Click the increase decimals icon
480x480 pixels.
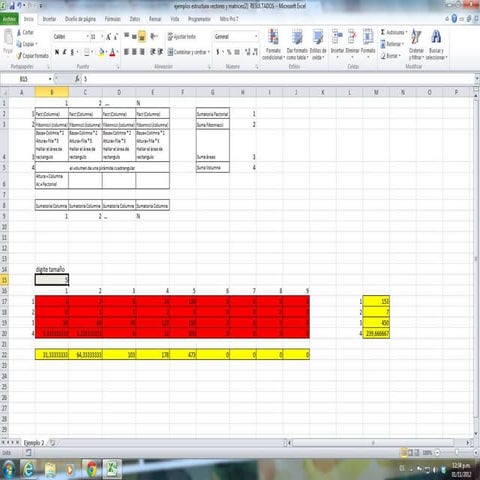247,52
